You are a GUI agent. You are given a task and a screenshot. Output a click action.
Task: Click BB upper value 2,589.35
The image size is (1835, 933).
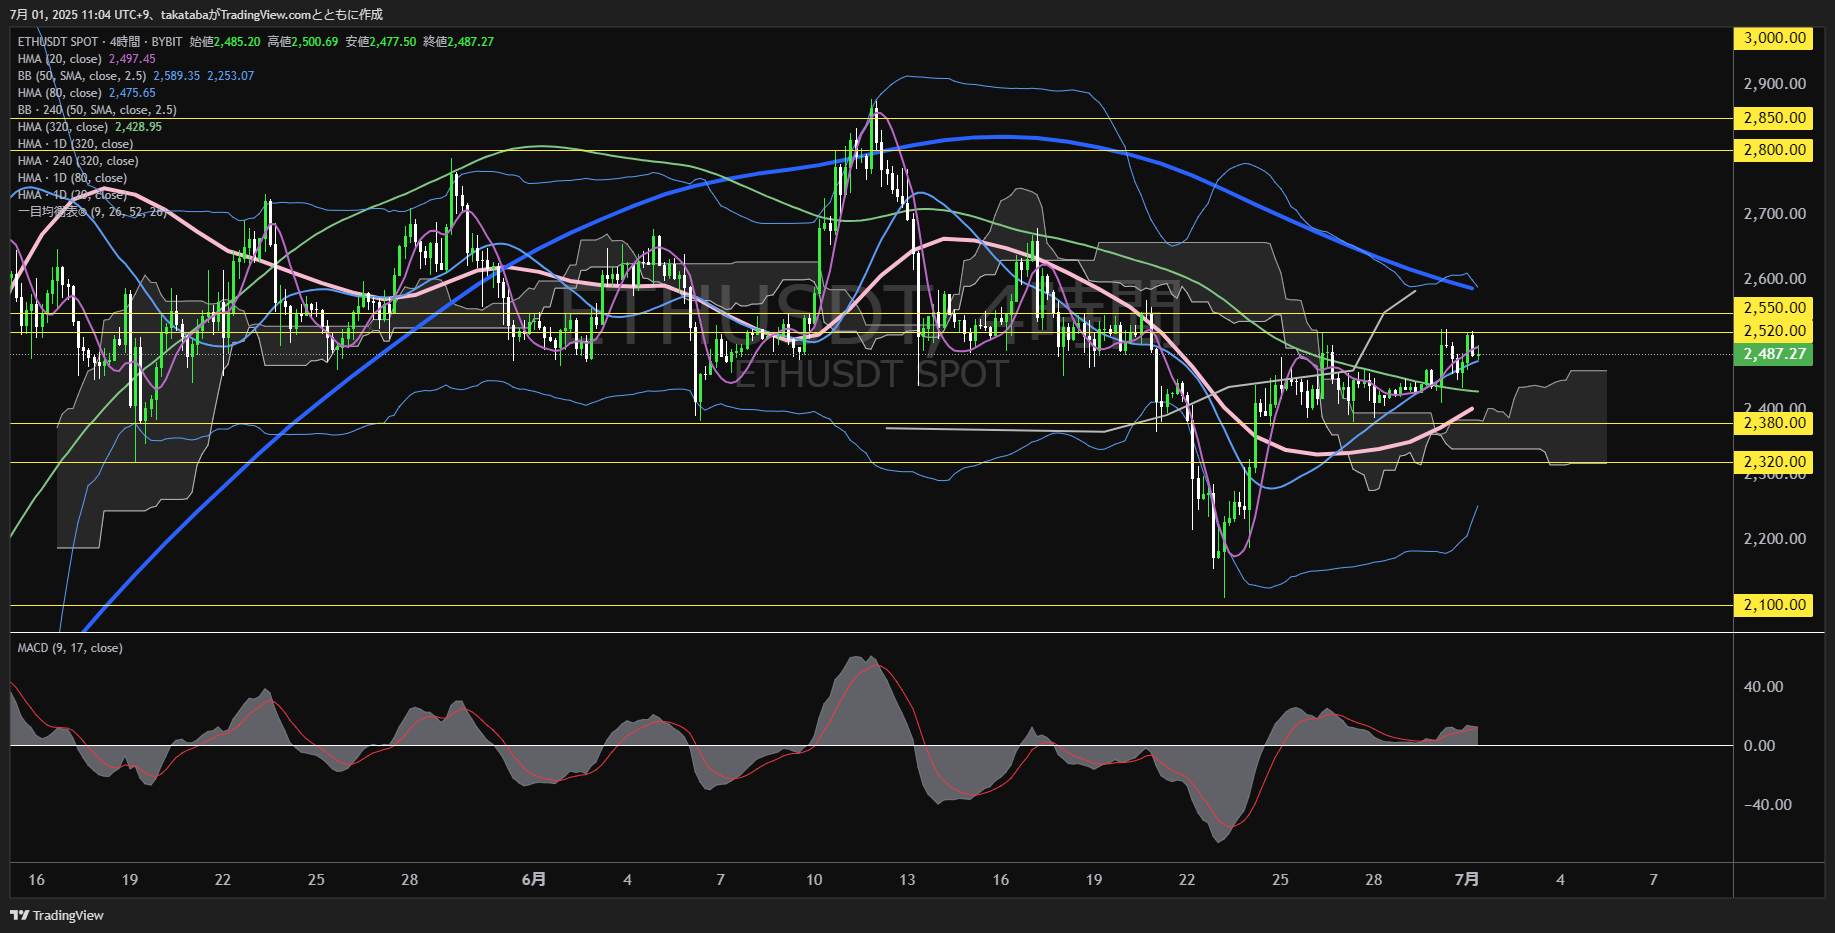coord(177,76)
